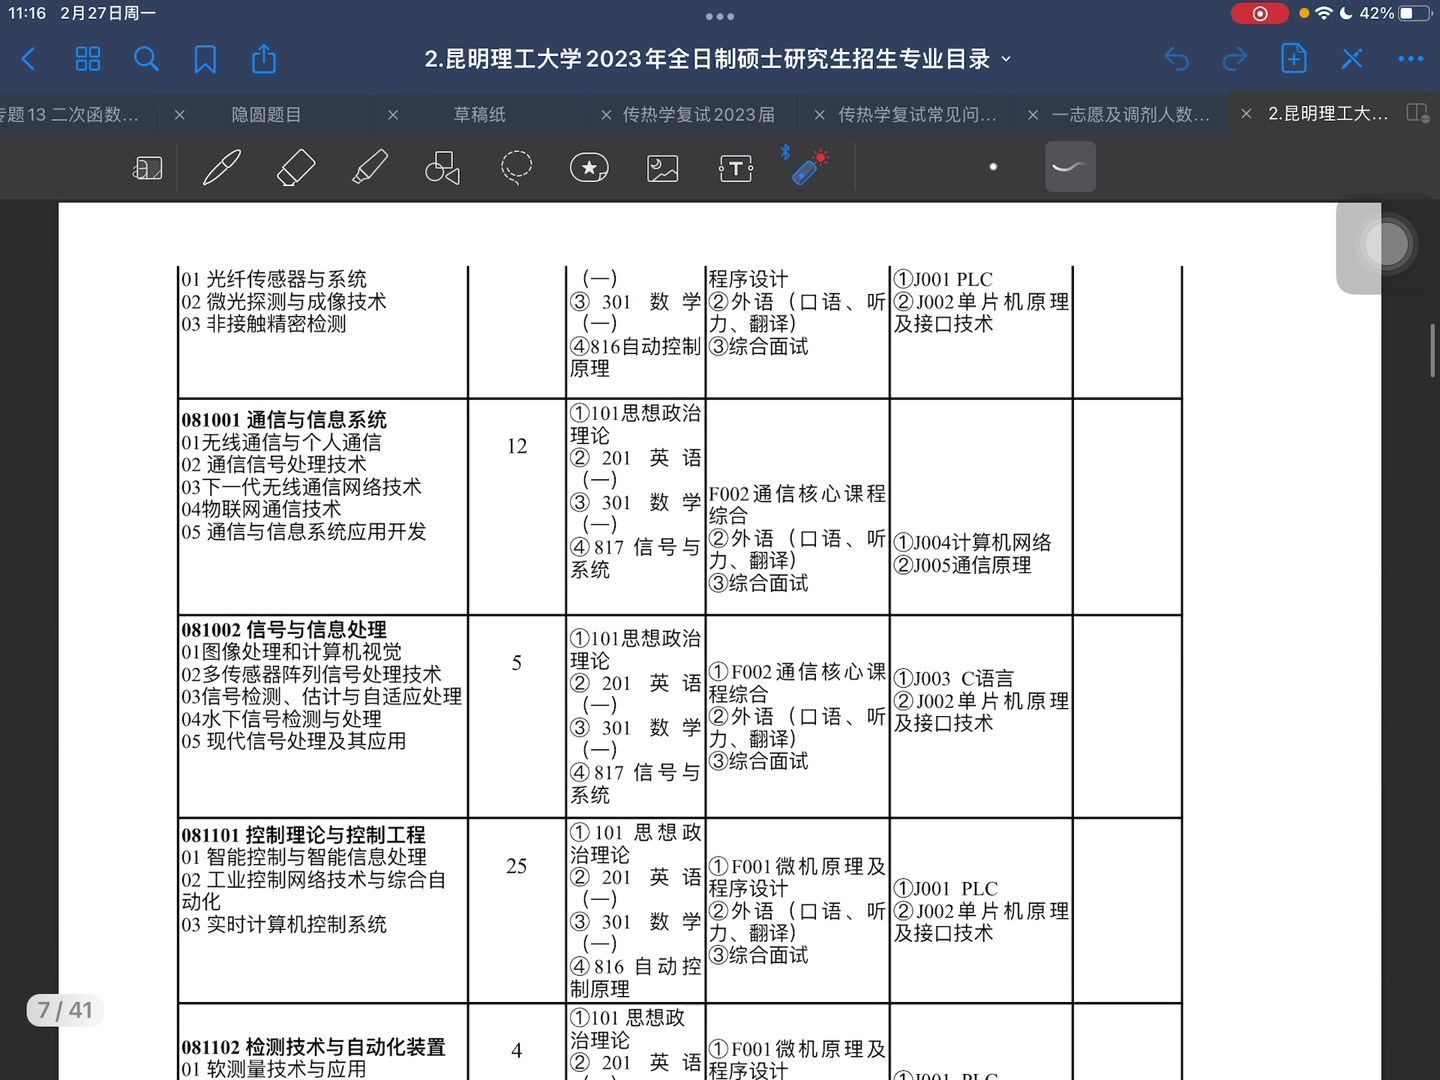The width and height of the screenshot is (1440, 1080).
Task: Close the 昆明理工大 tab
Action: [1246, 114]
